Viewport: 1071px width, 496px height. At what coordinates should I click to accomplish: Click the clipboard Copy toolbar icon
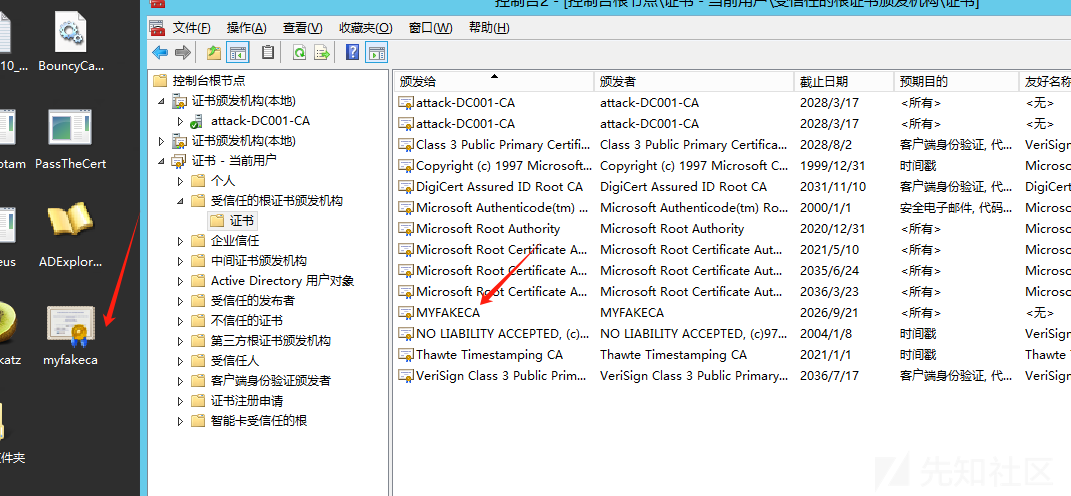pyautogui.click(x=268, y=52)
